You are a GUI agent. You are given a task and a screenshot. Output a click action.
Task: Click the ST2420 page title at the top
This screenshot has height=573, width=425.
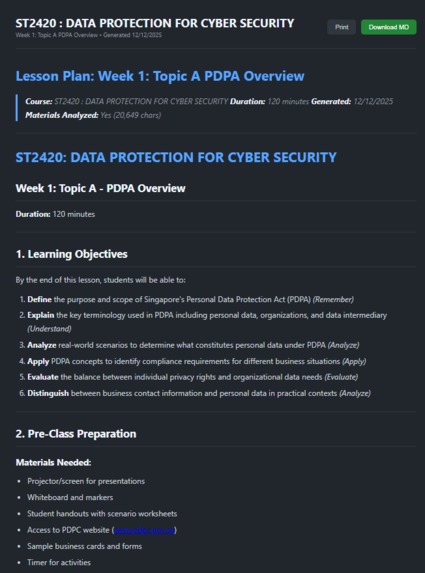[155, 23]
